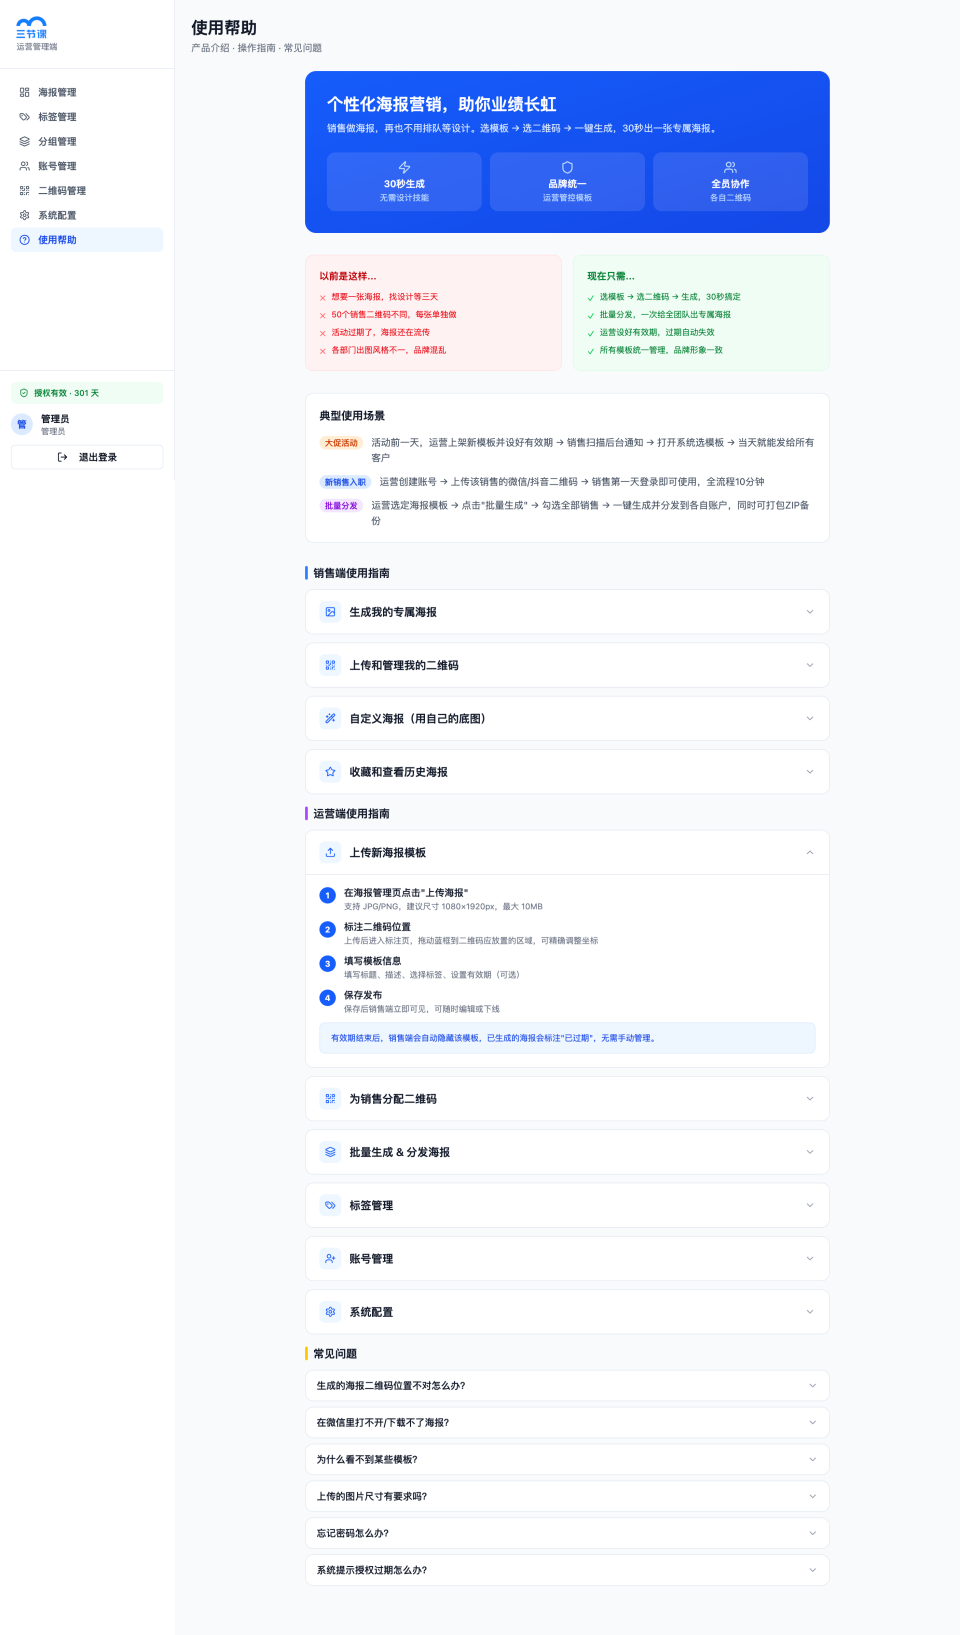Screen dimensions: 960x1635
Task: Expand FAQ 上传的图片尺寸有要求吗?
Action: point(567,1497)
